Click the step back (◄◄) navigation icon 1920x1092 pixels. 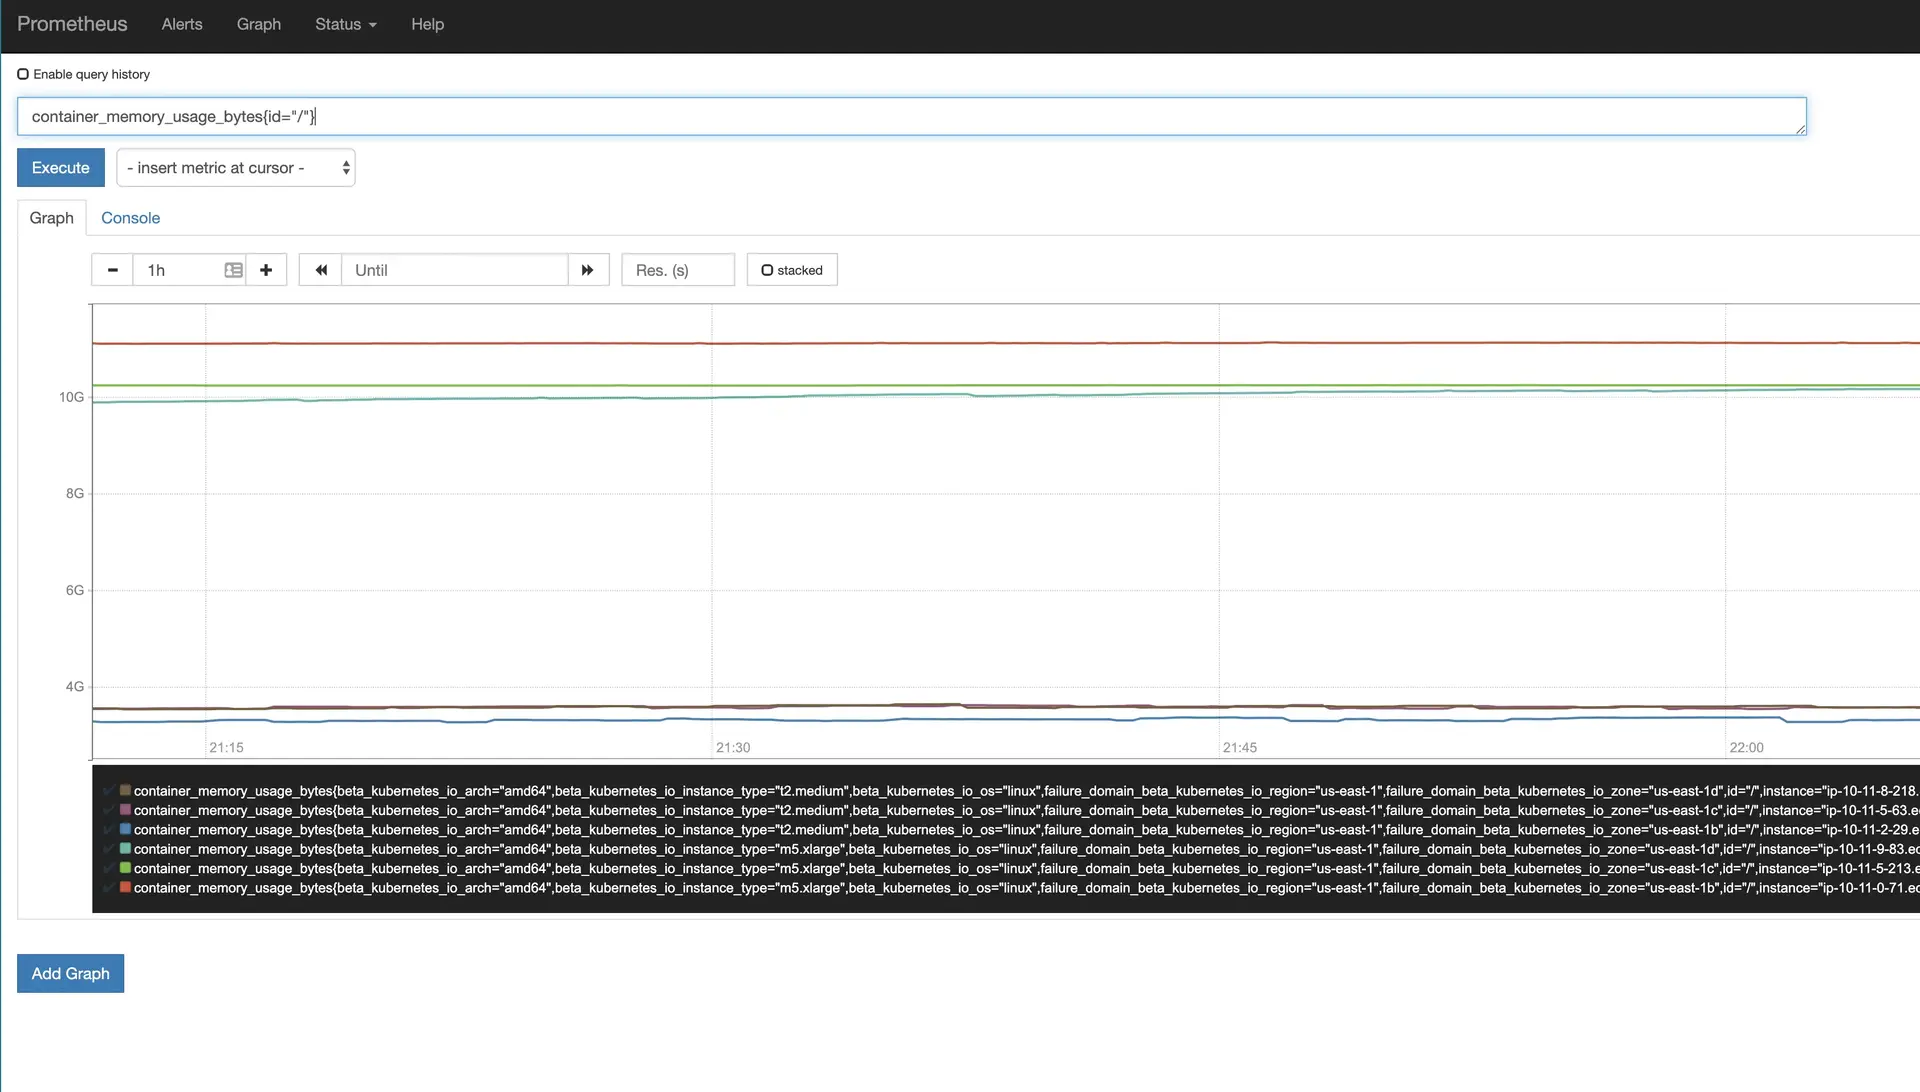click(x=320, y=269)
